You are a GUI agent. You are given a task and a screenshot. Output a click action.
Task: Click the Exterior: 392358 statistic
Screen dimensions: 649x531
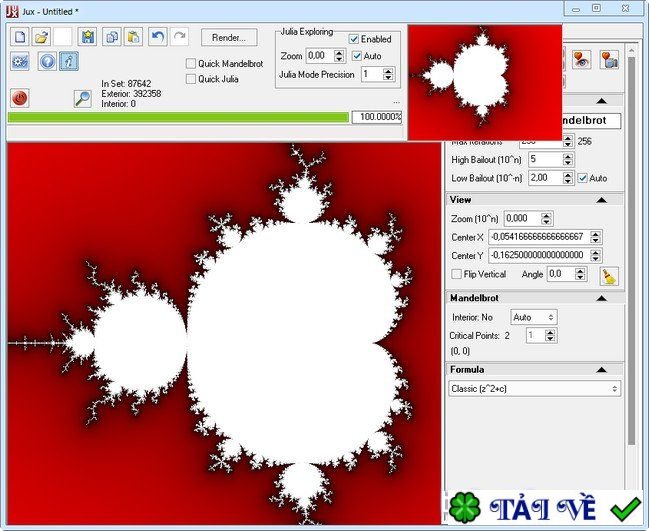(x=131, y=94)
